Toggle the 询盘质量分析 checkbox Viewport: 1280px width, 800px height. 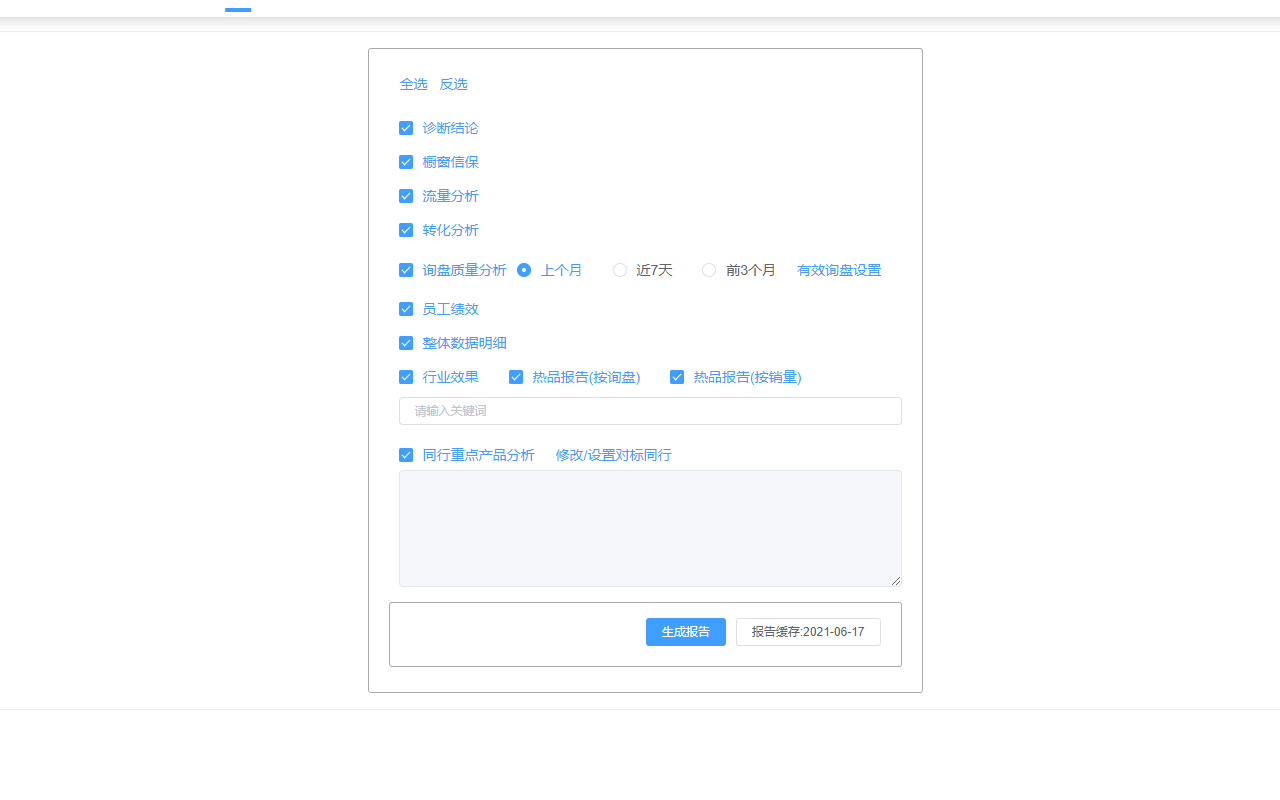coord(406,270)
